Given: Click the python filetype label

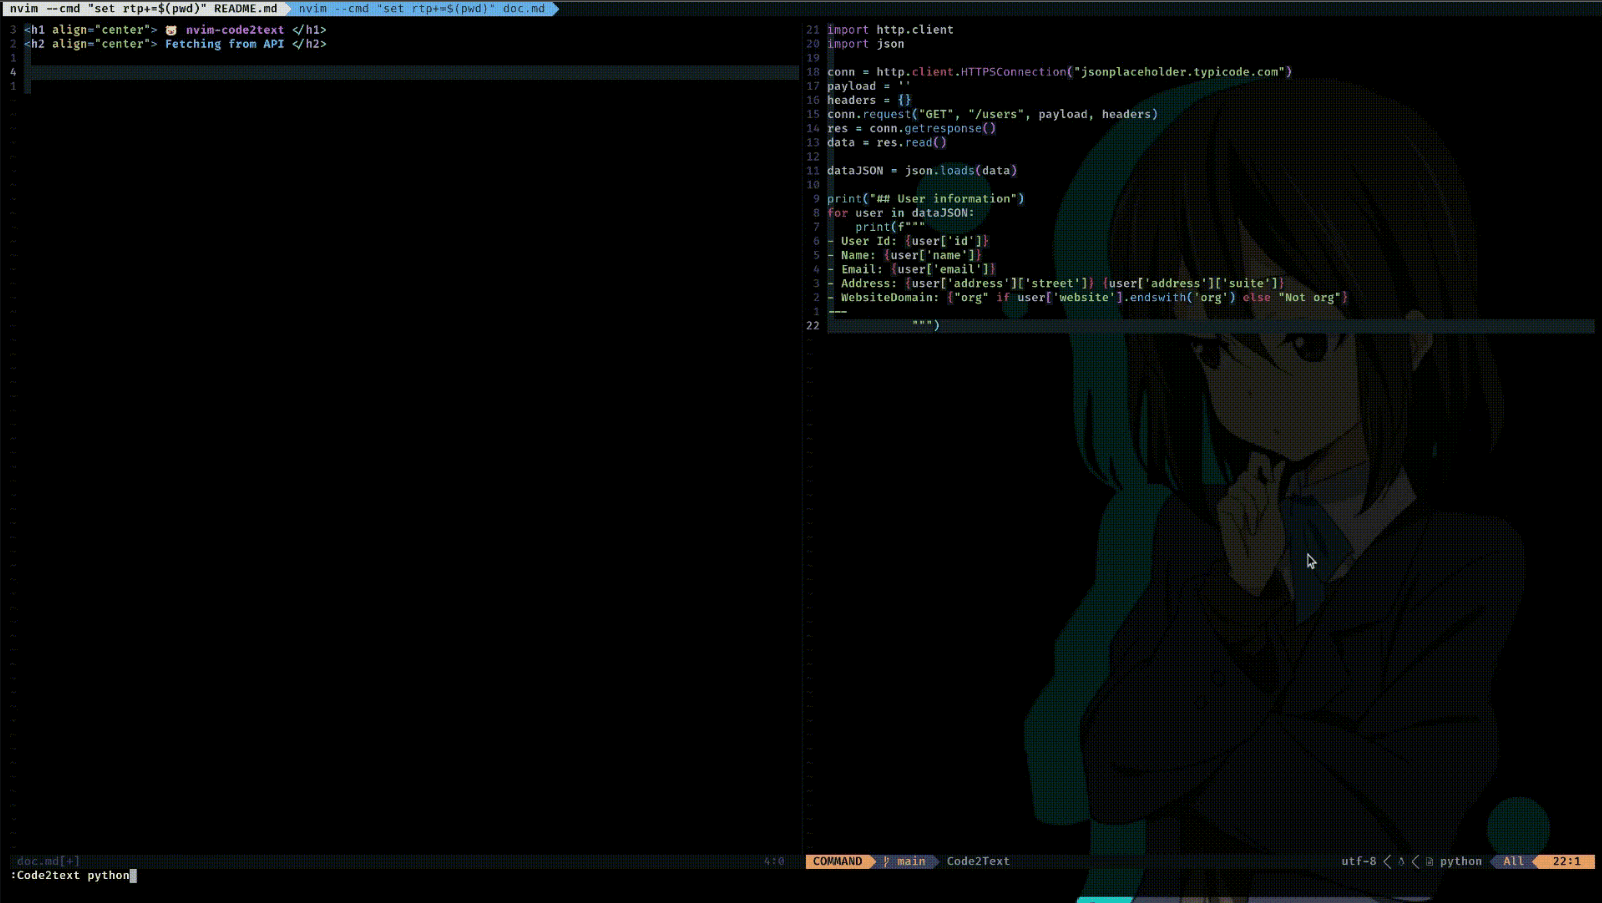Looking at the screenshot, I should [x=1460, y=861].
